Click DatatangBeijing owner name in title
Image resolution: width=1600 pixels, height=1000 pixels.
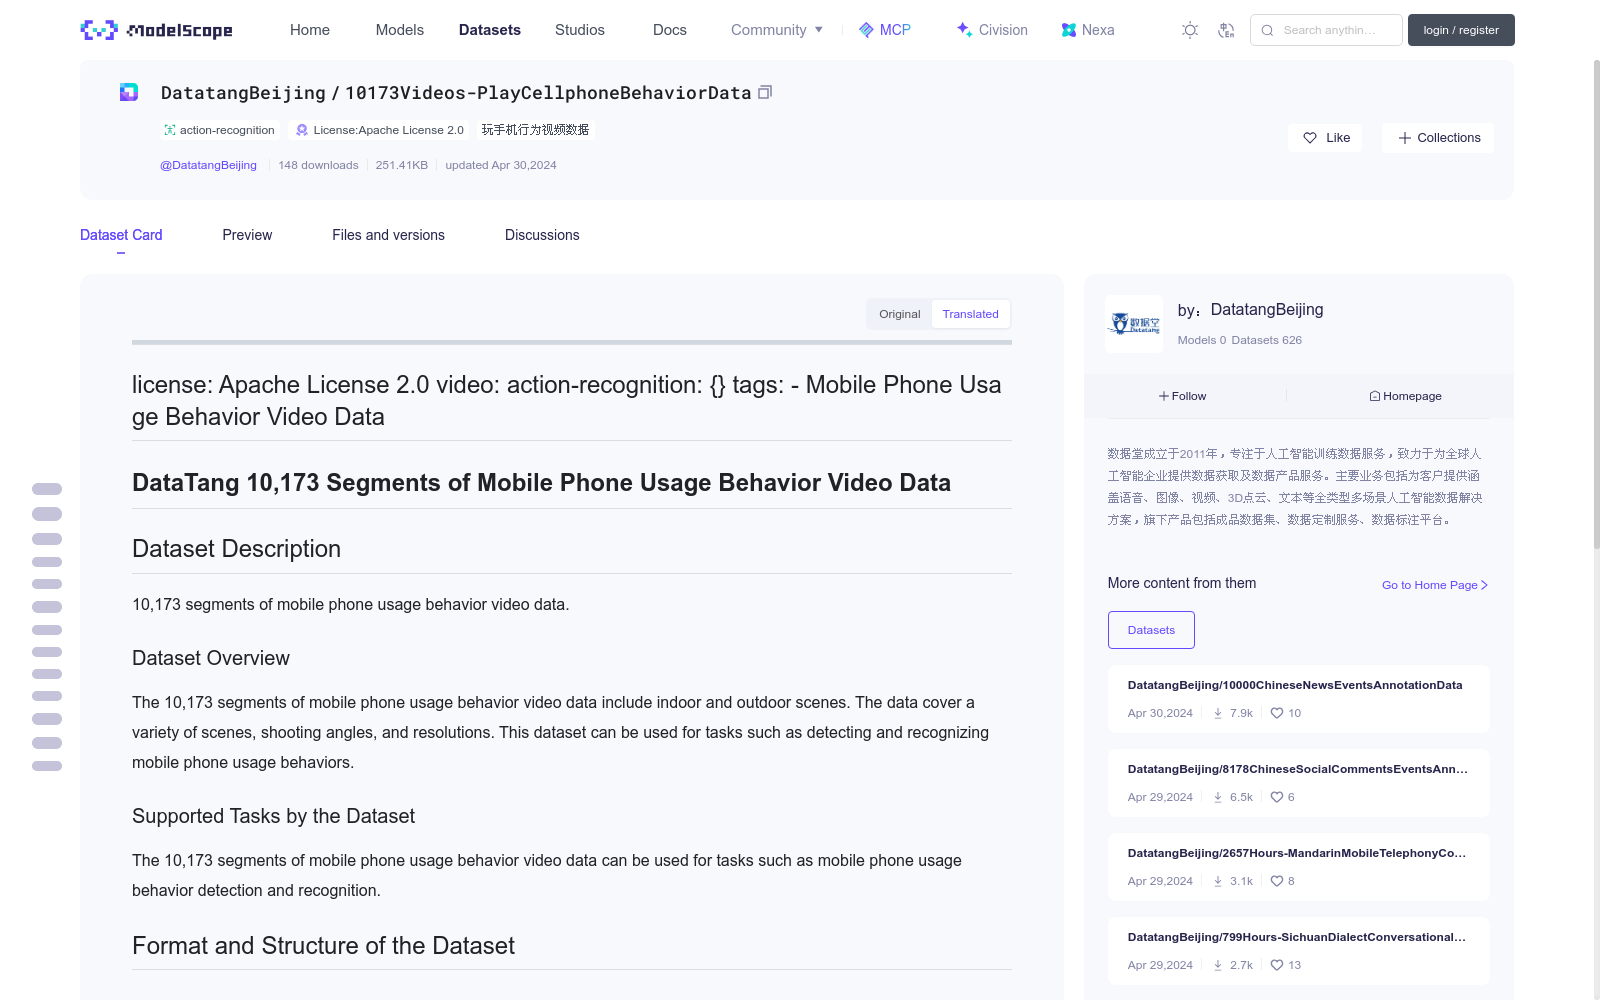pyautogui.click(x=243, y=93)
